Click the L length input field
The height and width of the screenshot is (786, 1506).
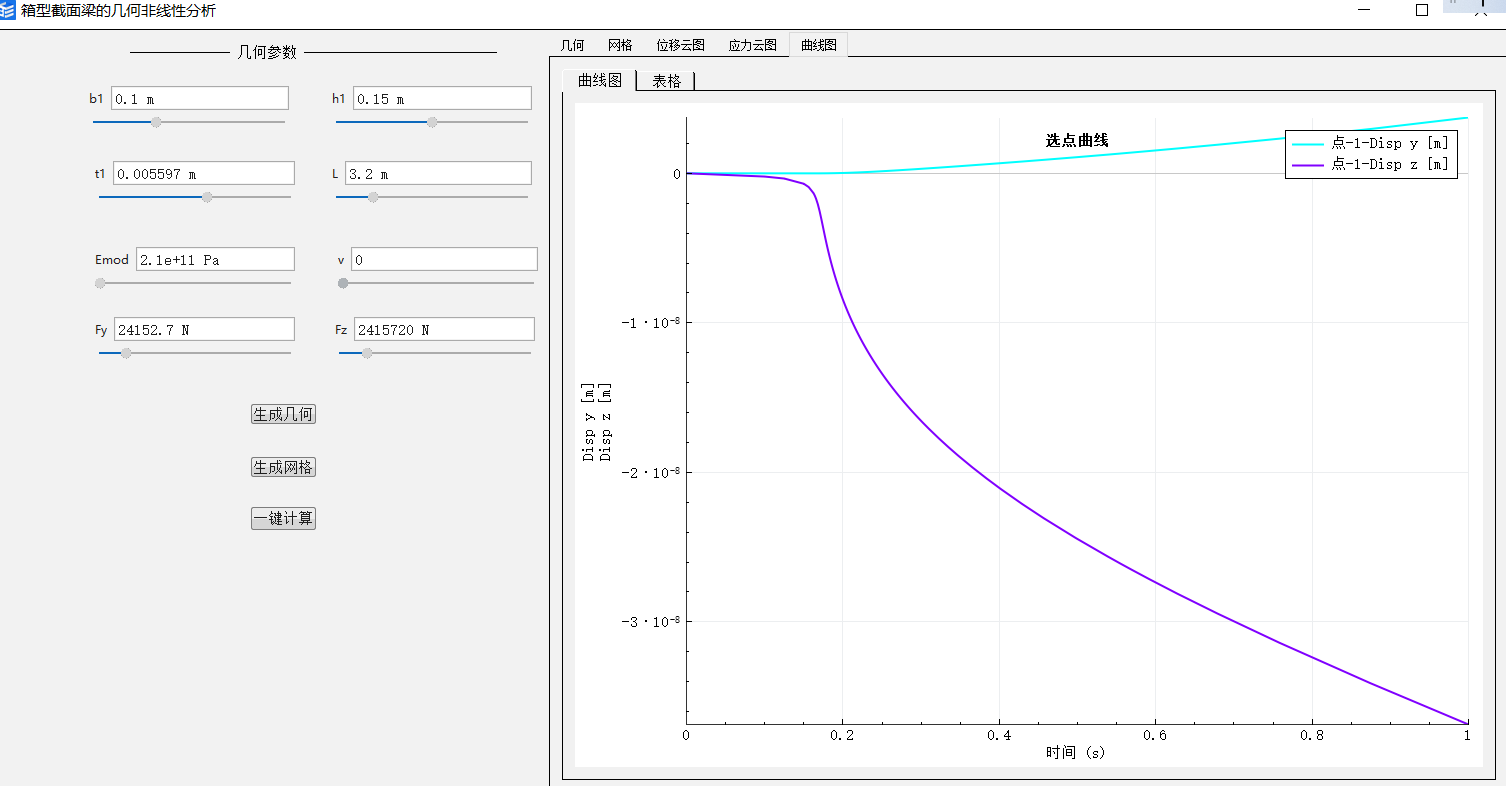[438, 173]
